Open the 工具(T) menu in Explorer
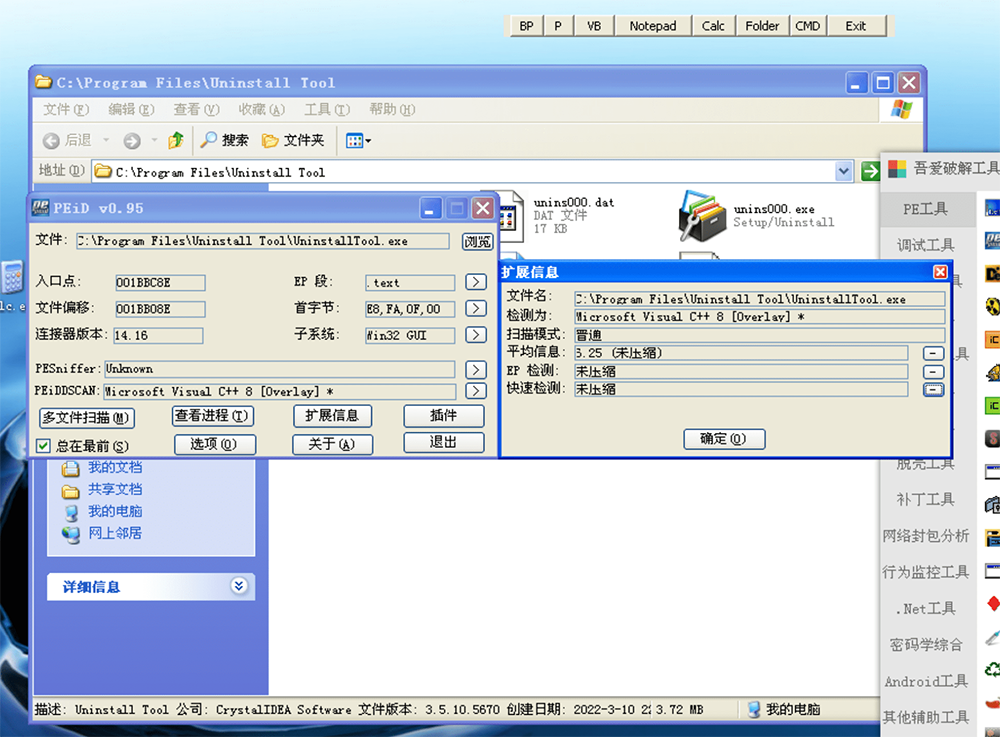1000x737 pixels. click(x=327, y=110)
